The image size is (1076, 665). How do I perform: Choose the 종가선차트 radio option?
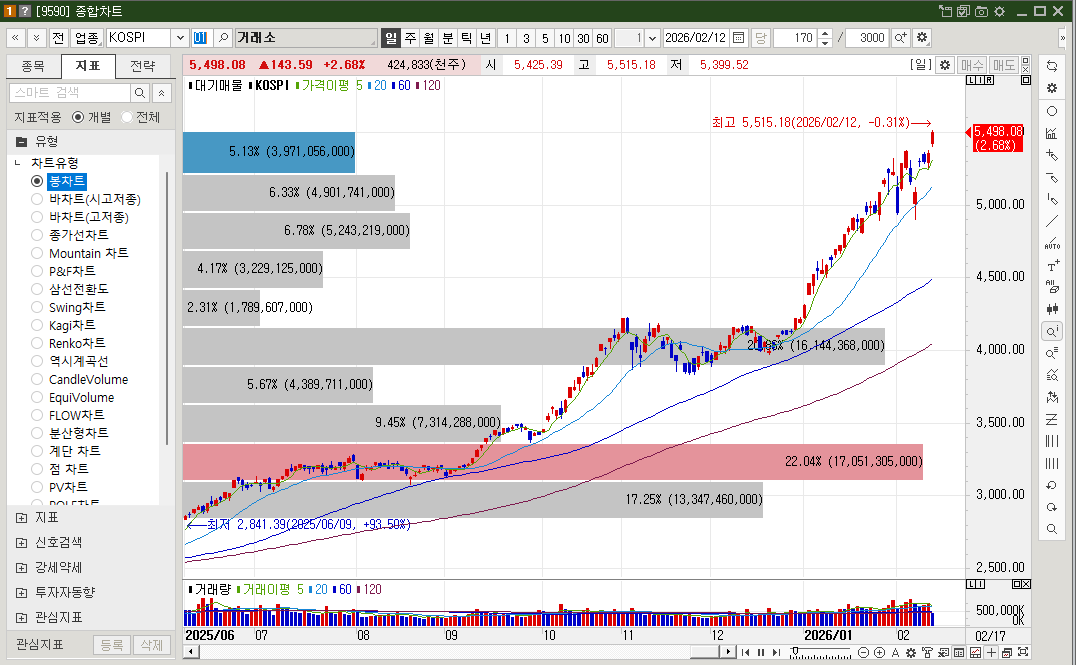tap(37, 235)
